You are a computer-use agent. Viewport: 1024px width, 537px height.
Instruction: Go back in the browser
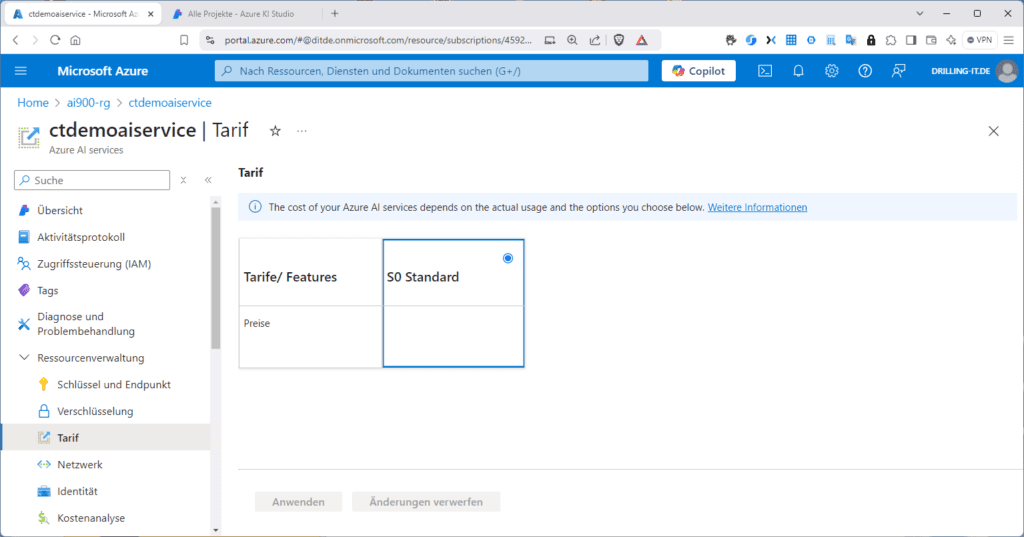16,40
